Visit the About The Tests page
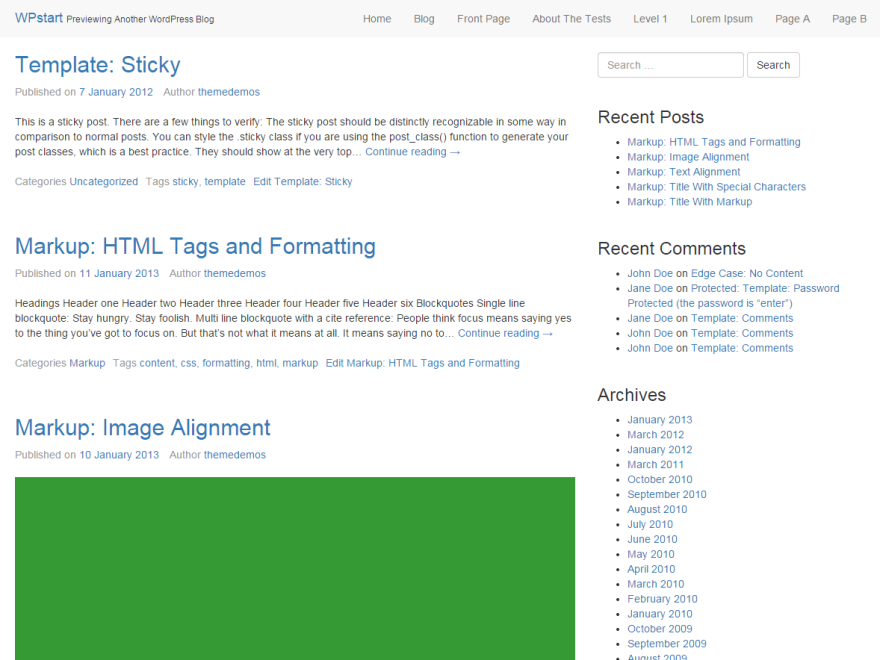The image size is (880, 660). pos(571,18)
